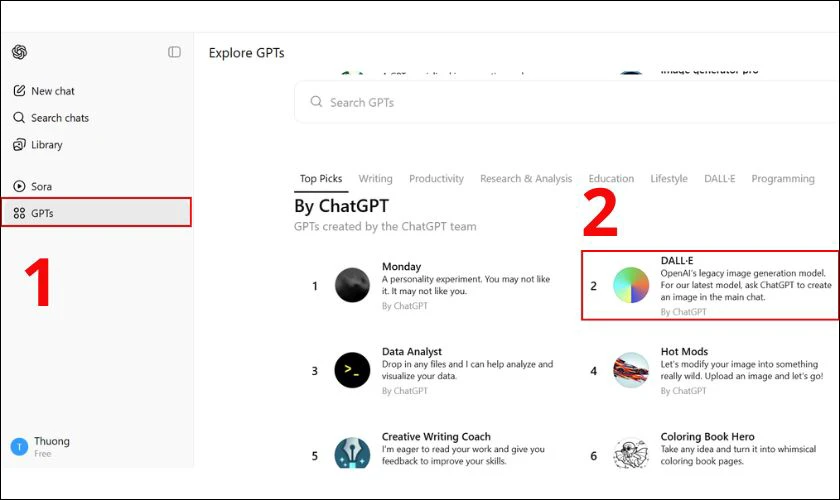Open the Creative Writing Coach title
The height and width of the screenshot is (500, 840).
point(436,436)
